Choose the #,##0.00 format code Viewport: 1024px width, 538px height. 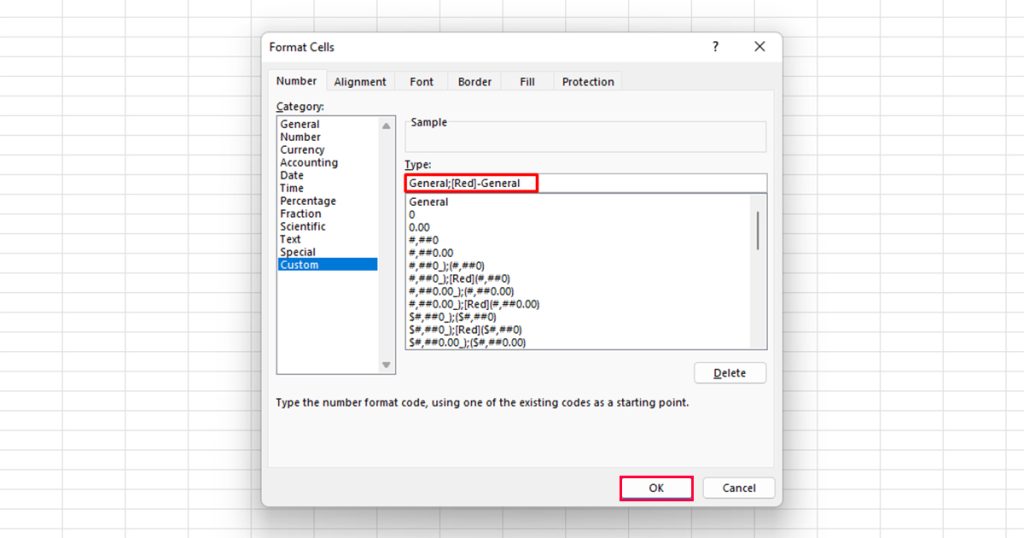431,253
